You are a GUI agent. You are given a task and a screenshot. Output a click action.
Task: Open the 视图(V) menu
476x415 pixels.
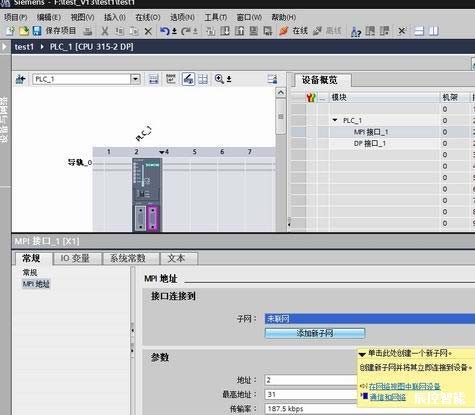click(x=82, y=17)
